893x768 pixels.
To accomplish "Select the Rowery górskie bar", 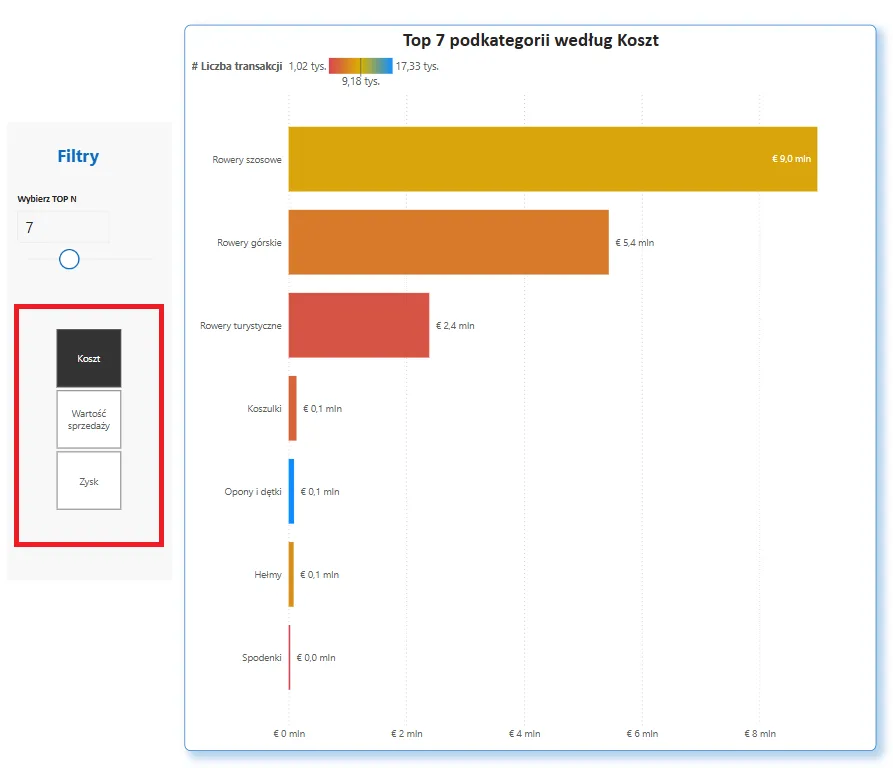I will (448, 242).
